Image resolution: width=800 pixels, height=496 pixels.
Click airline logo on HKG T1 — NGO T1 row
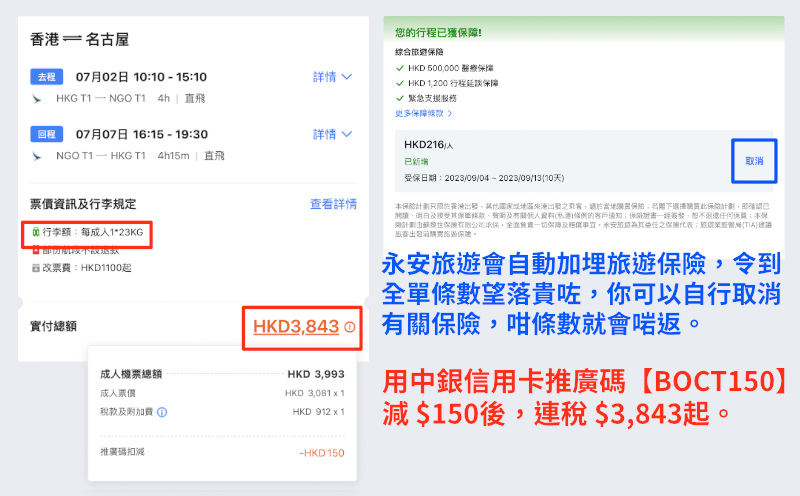pyautogui.click(x=37, y=98)
